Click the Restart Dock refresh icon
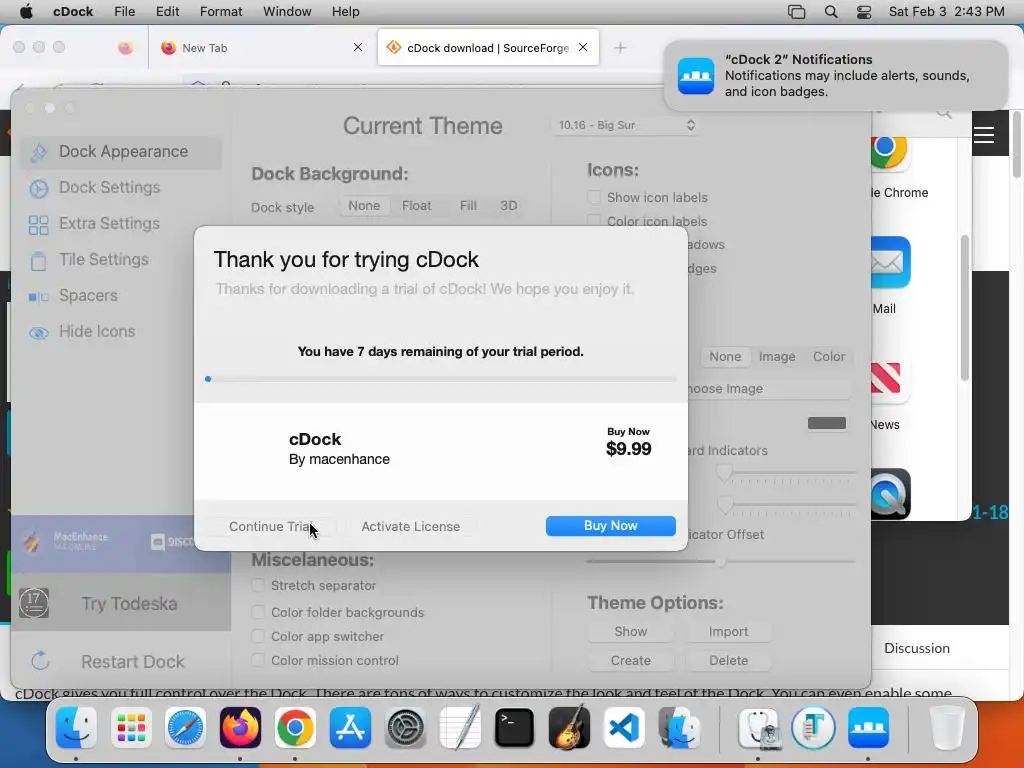 tap(40, 660)
